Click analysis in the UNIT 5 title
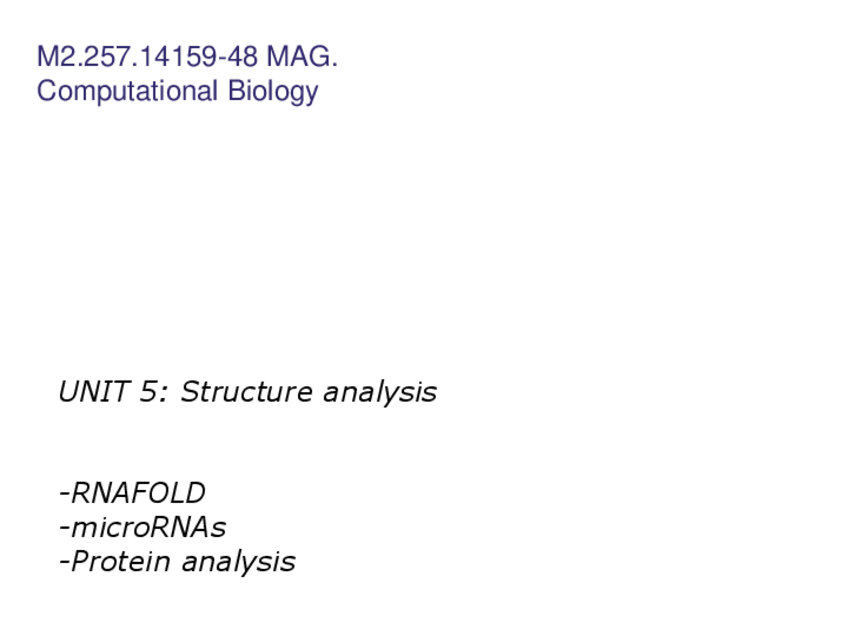The width and height of the screenshot is (848, 636). (x=379, y=391)
